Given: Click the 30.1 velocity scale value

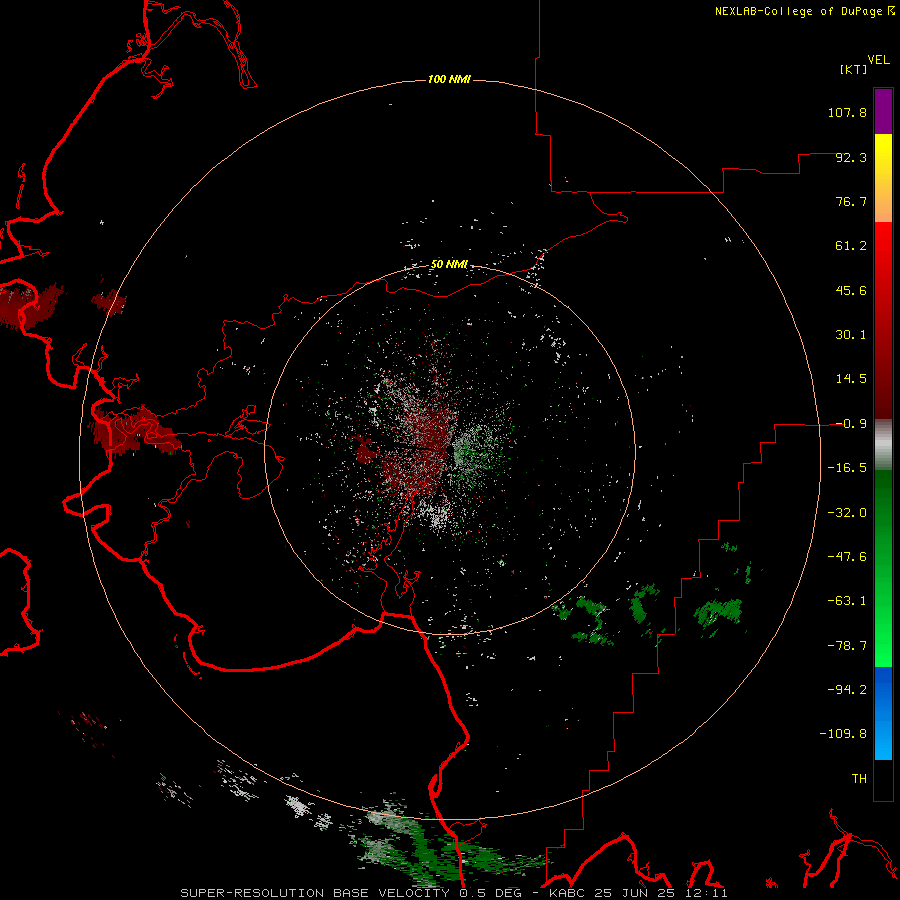Looking at the screenshot, I should [851, 335].
